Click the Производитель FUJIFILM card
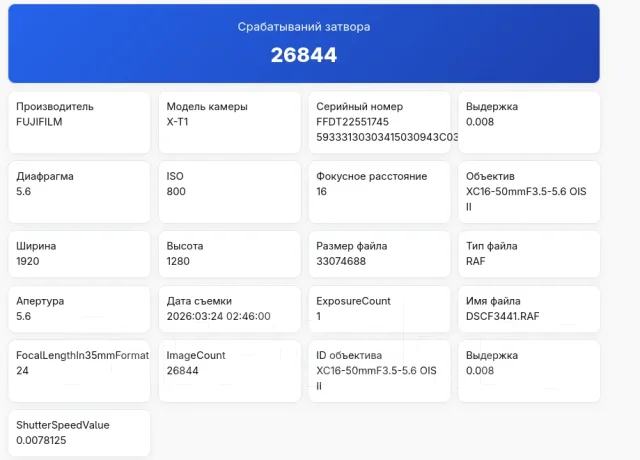The height and width of the screenshot is (460, 640). click(x=79, y=122)
